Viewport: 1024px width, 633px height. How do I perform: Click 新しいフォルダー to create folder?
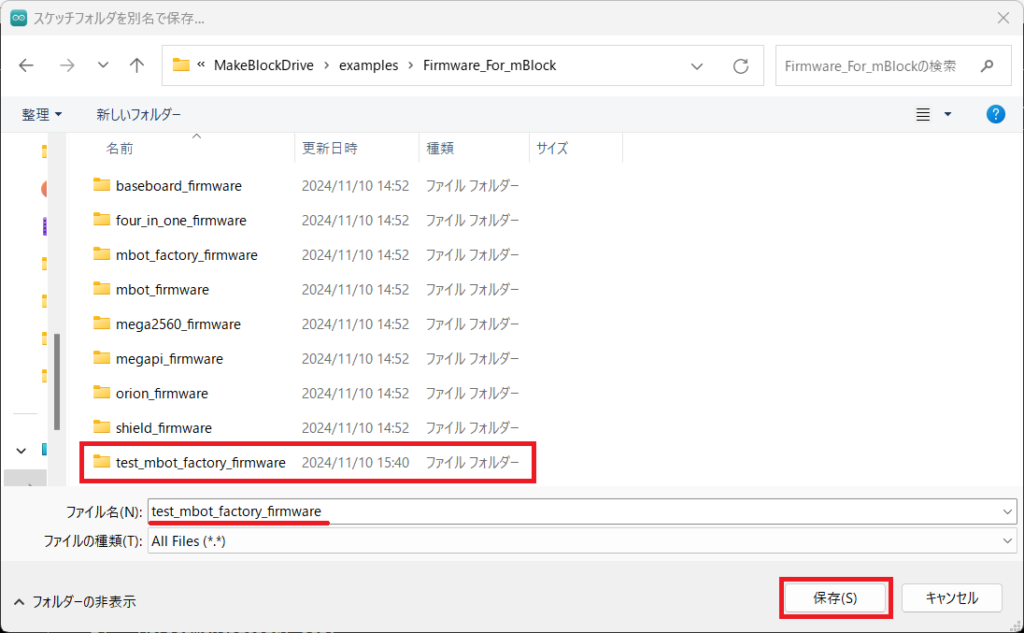139,115
